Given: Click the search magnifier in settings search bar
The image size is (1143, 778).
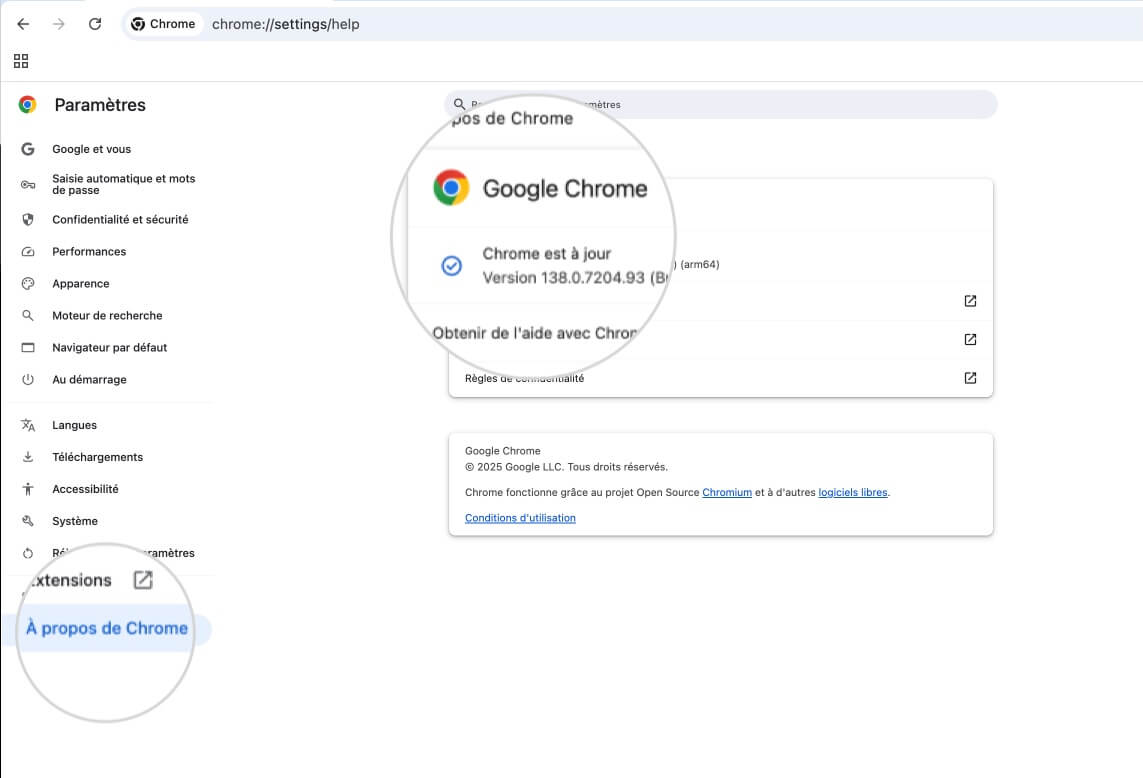Looking at the screenshot, I should tap(459, 104).
